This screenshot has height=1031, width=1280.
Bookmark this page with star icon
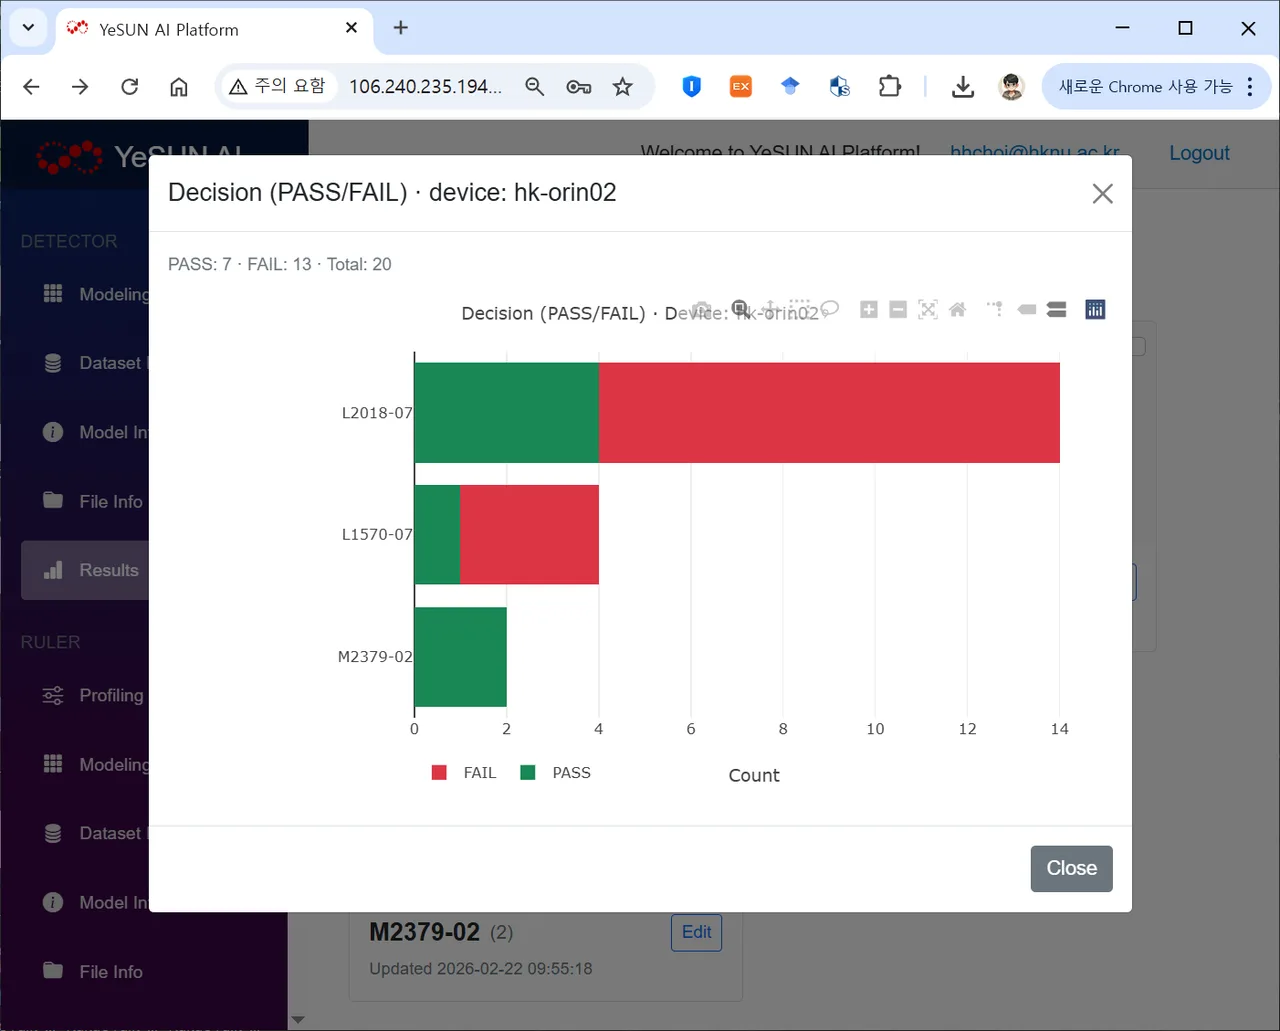(x=623, y=87)
